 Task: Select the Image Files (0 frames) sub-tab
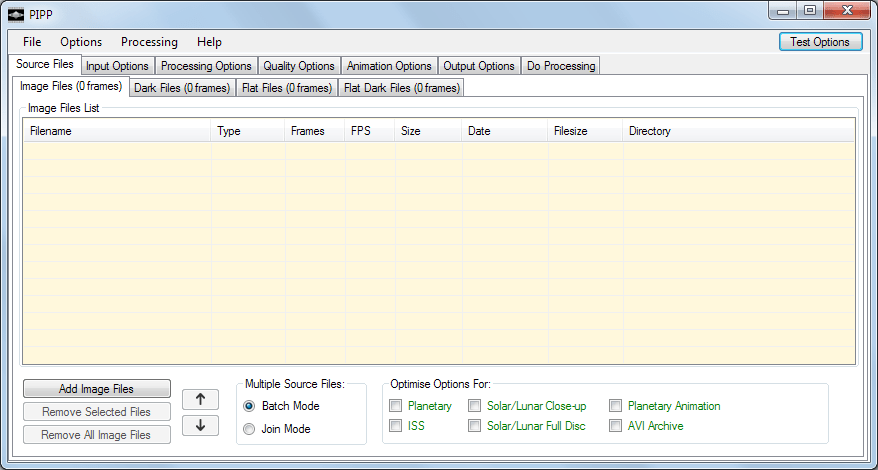tap(71, 86)
